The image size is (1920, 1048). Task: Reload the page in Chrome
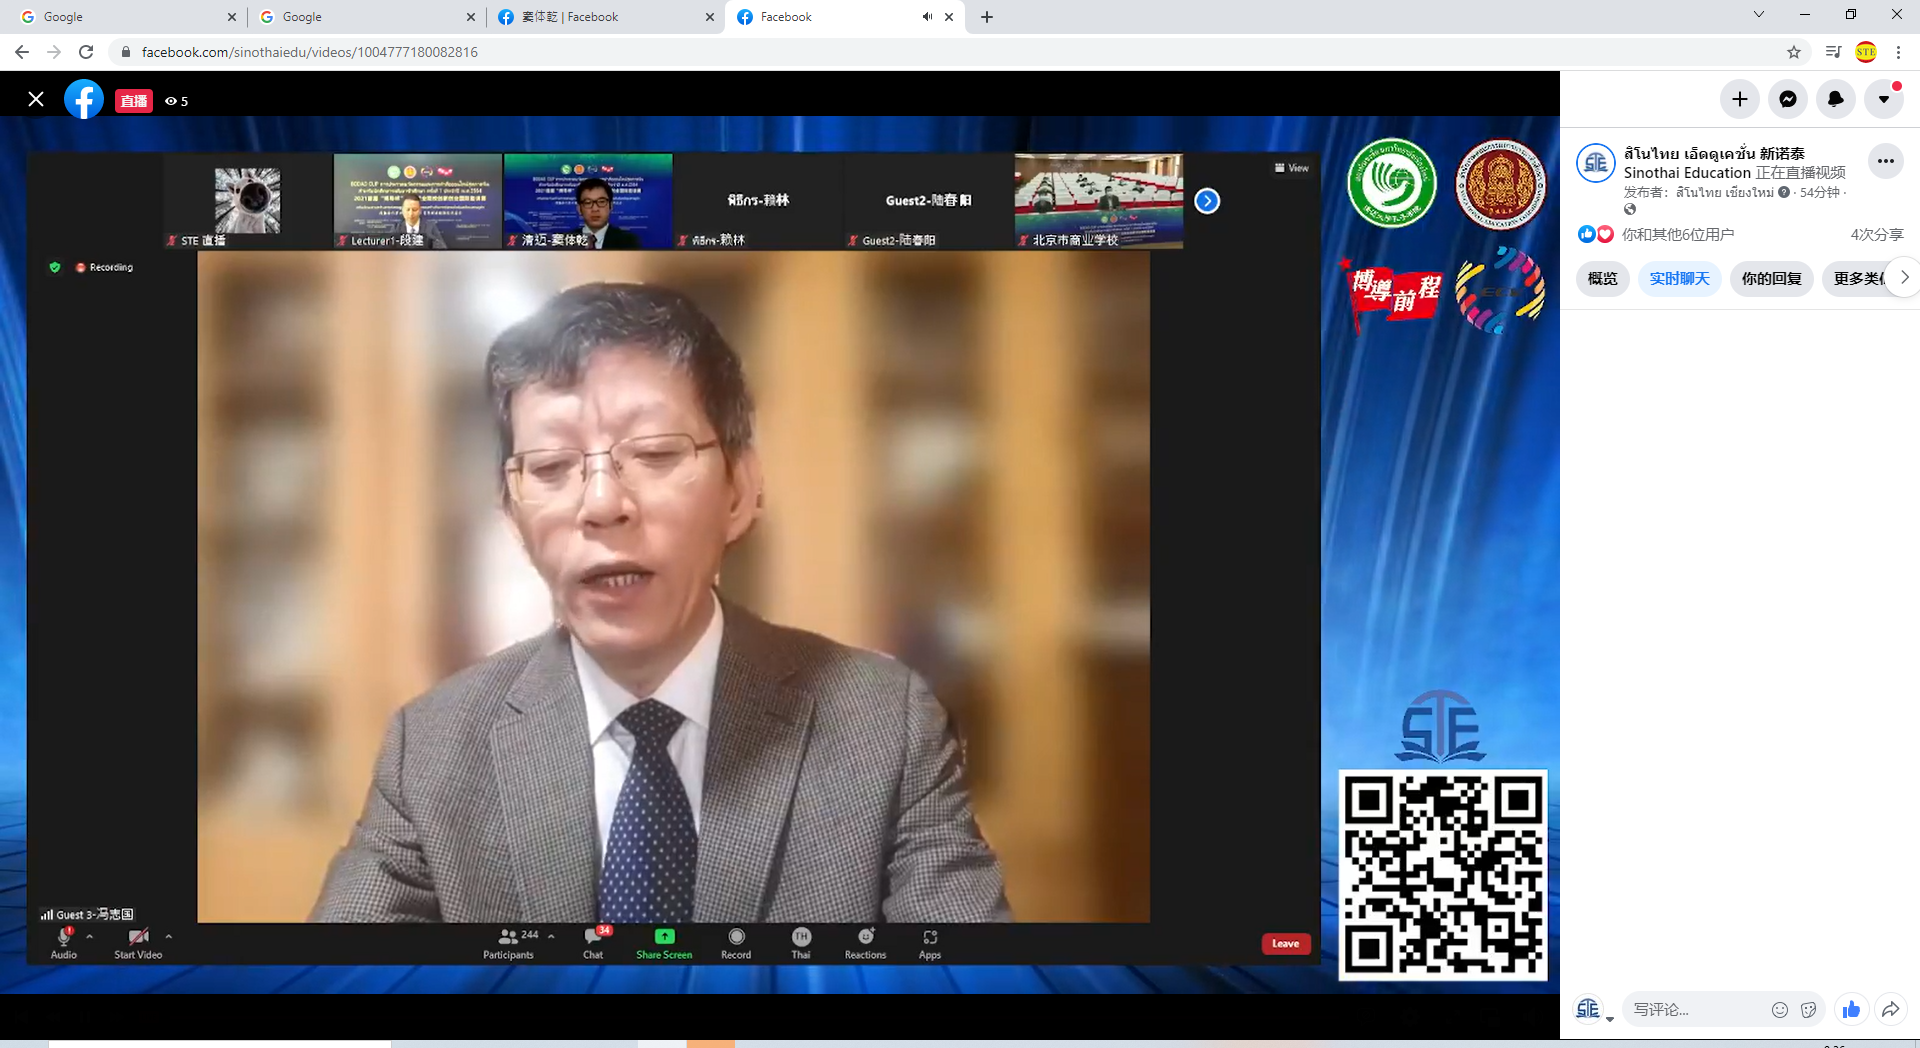pyautogui.click(x=86, y=52)
